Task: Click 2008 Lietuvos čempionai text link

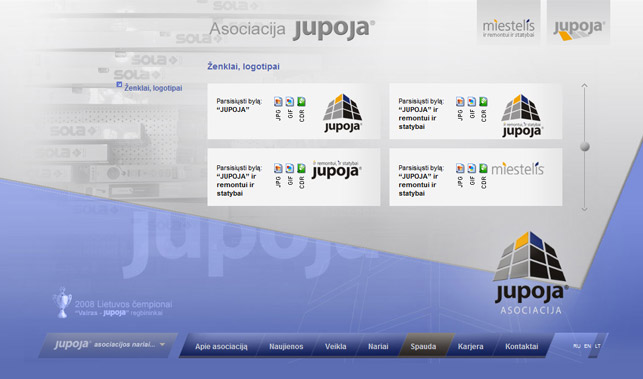Action: tap(123, 304)
